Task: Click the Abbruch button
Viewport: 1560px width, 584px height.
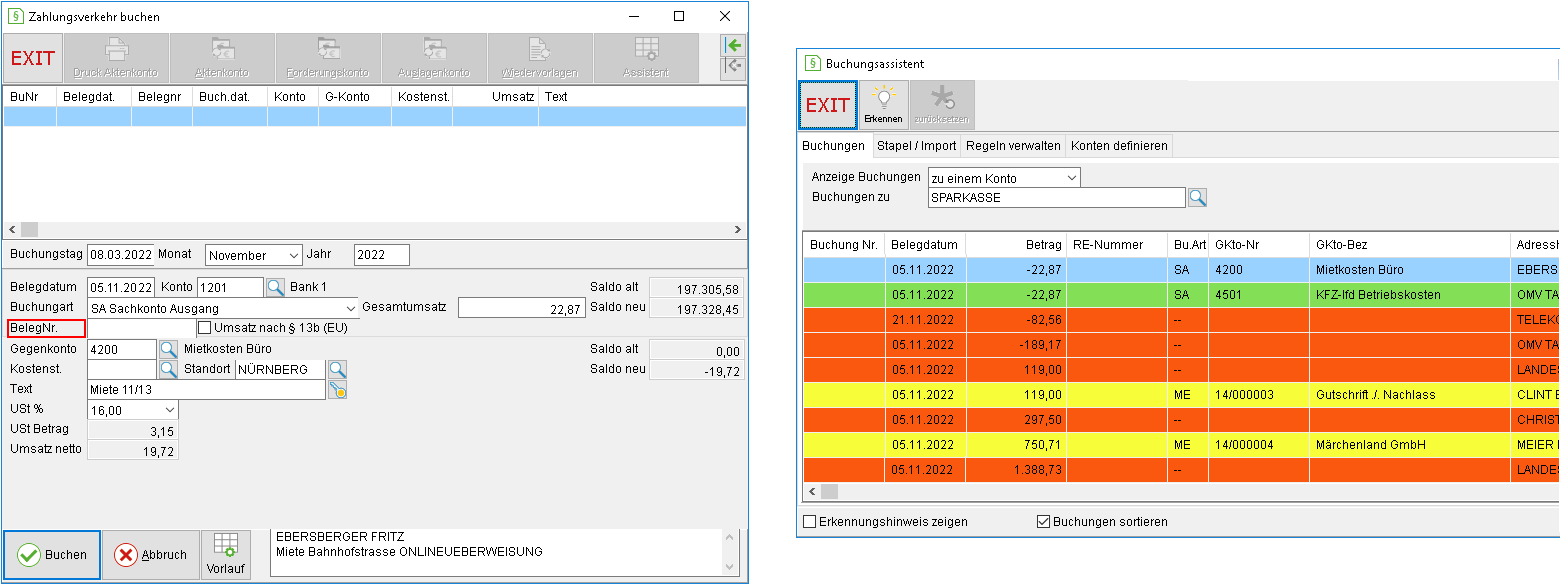Action: 151,555
